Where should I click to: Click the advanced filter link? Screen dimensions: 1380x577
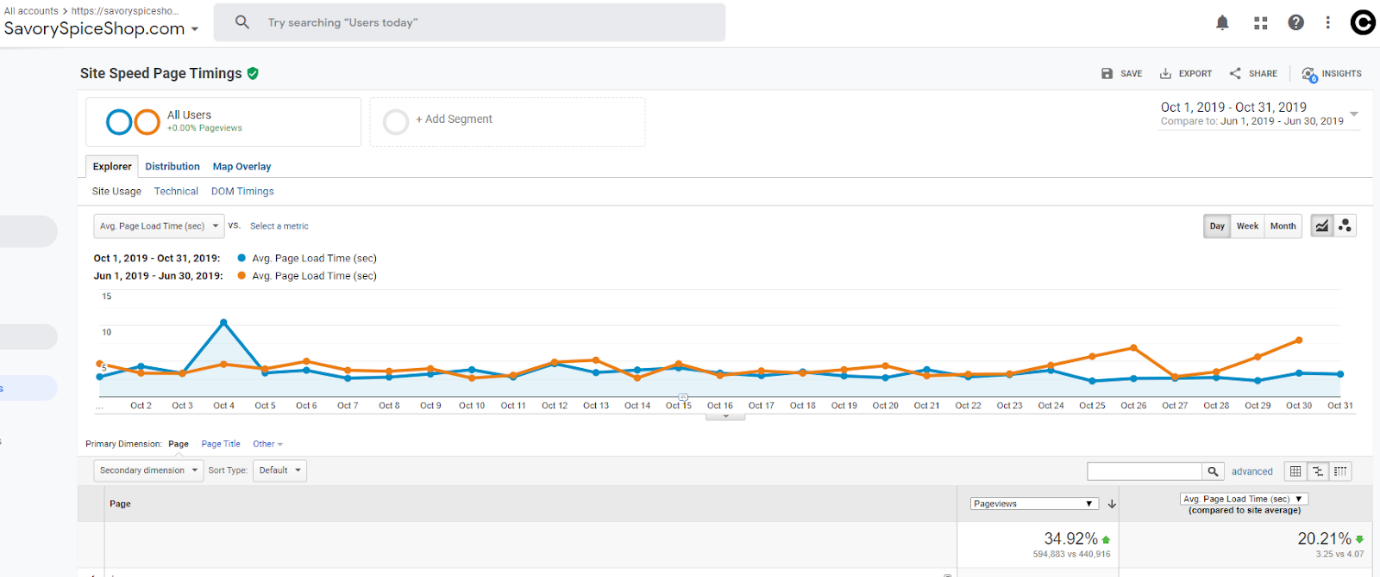tap(1252, 471)
